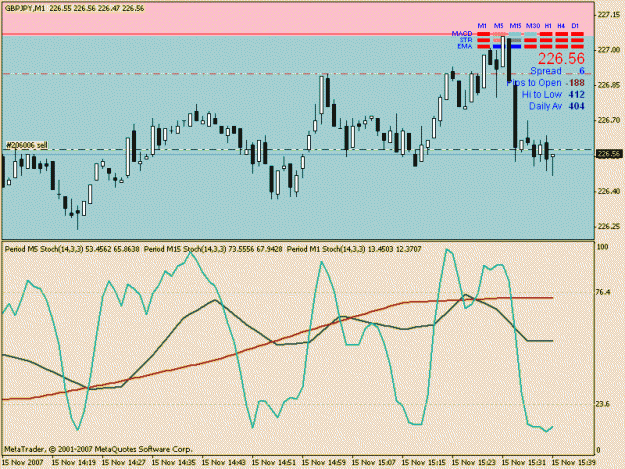Click the teal MACD signal bar under M30
This screenshot has width=625, height=469.
[530, 34]
